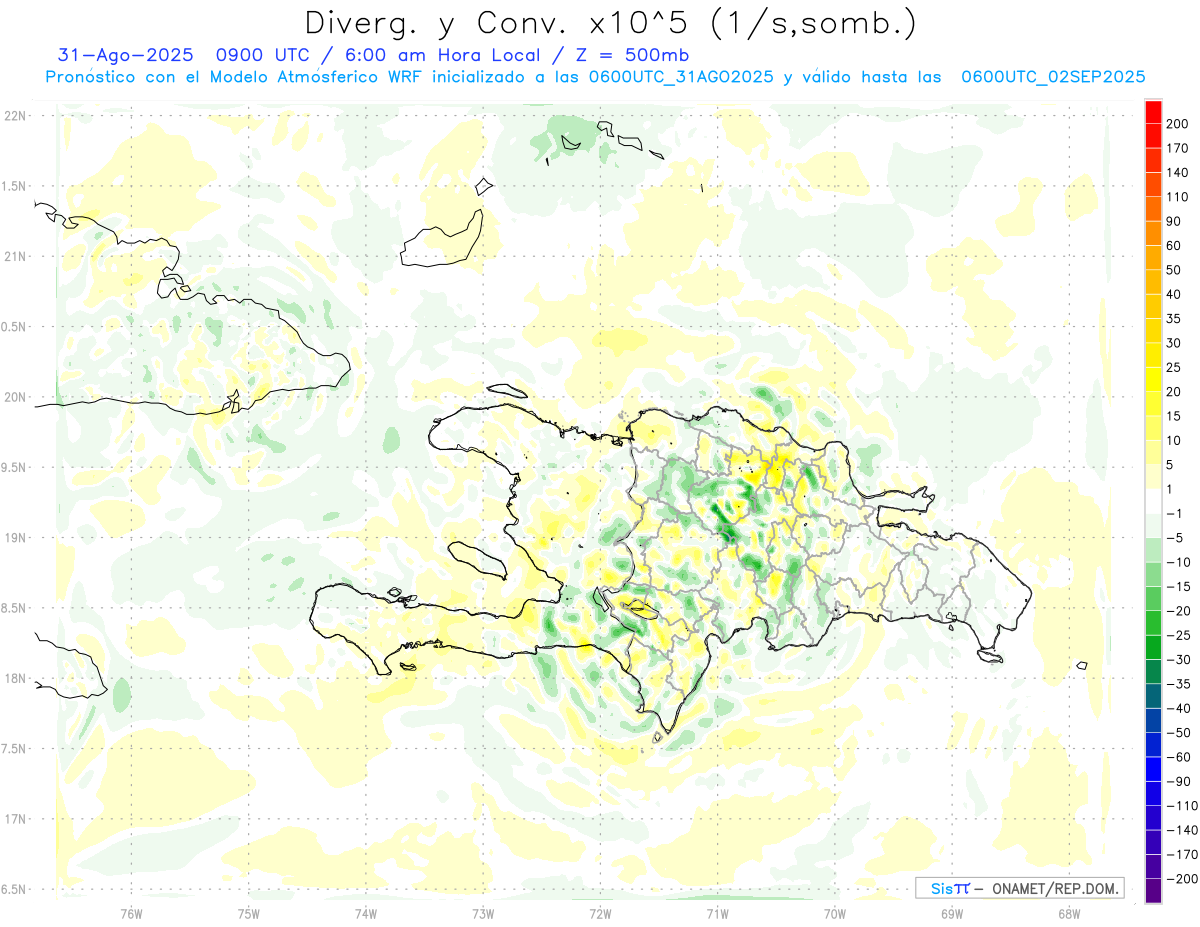The height and width of the screenshot is (927, 1200).
Task: Click the positive 15 color bar label
Action: pyautogui.click(x=1174, y=416)
